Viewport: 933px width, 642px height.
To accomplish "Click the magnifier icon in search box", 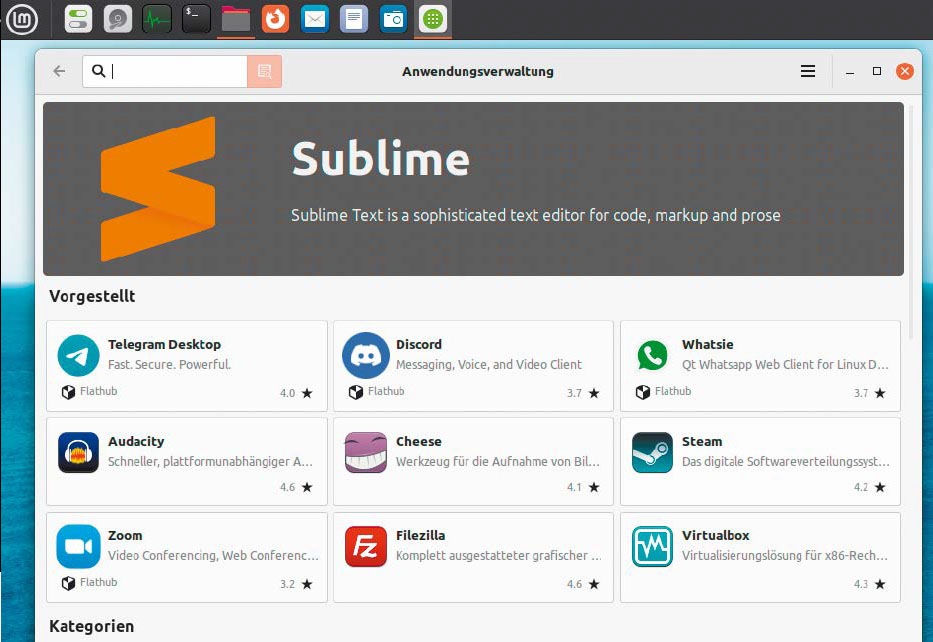I will pyautogui.click(x=98, y=71).
